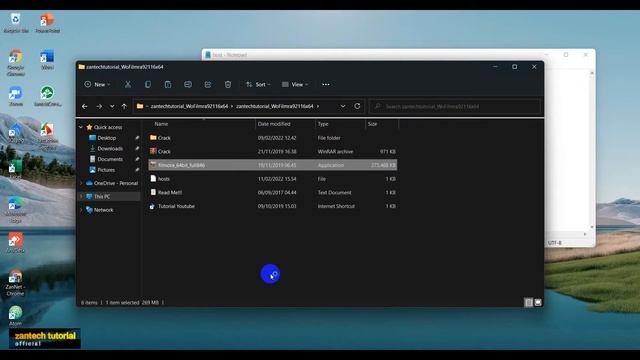640x360 pixels.
Task: Open the New item menu
Action: pos(97,84)
